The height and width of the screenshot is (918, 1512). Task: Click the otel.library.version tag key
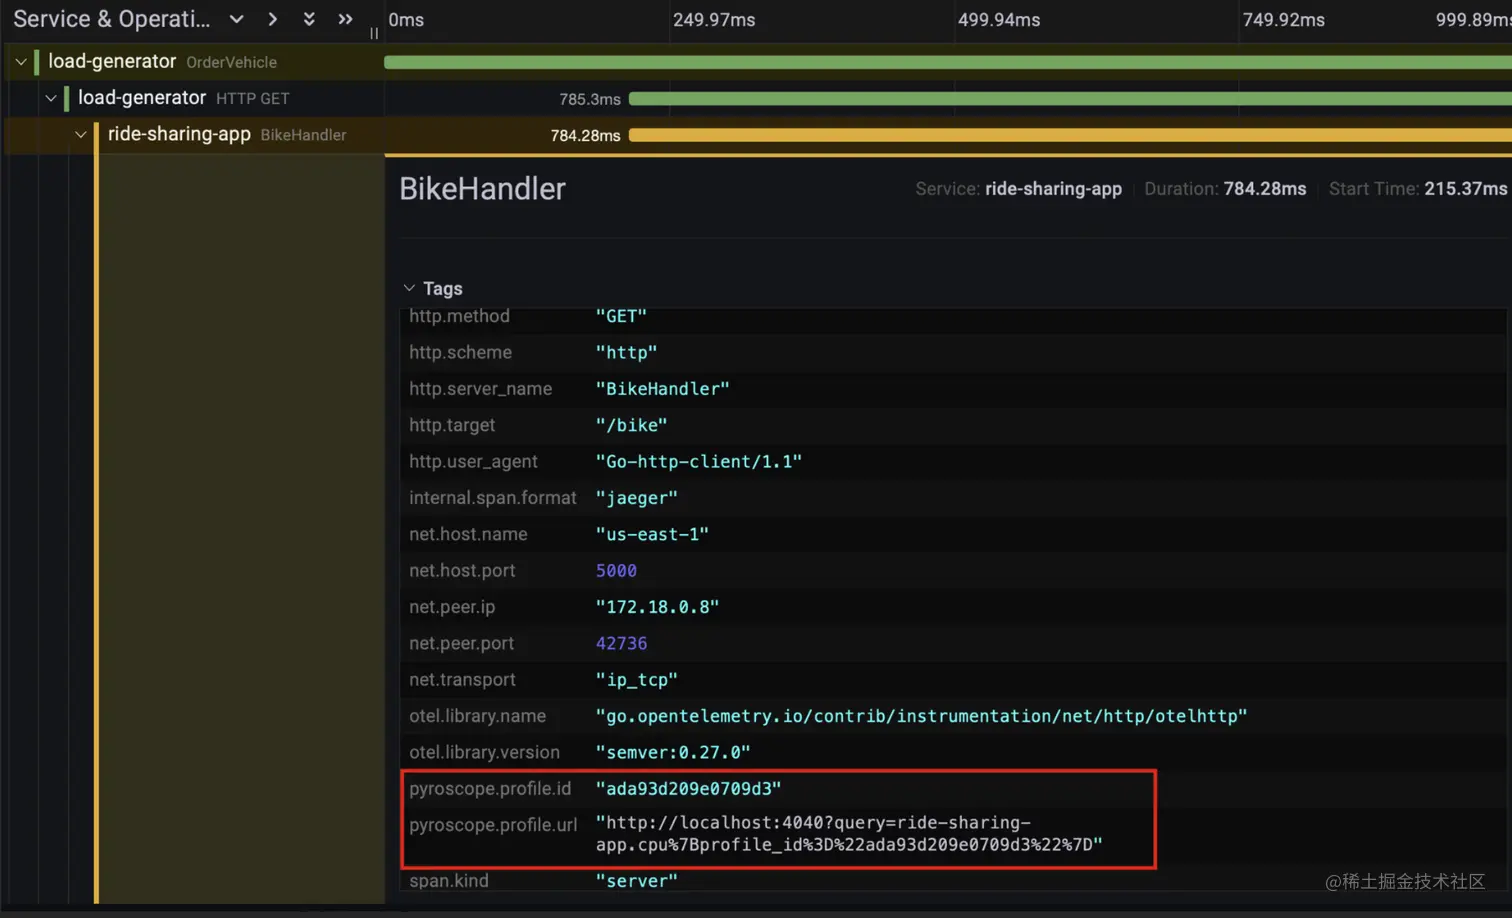pos(484,753)
